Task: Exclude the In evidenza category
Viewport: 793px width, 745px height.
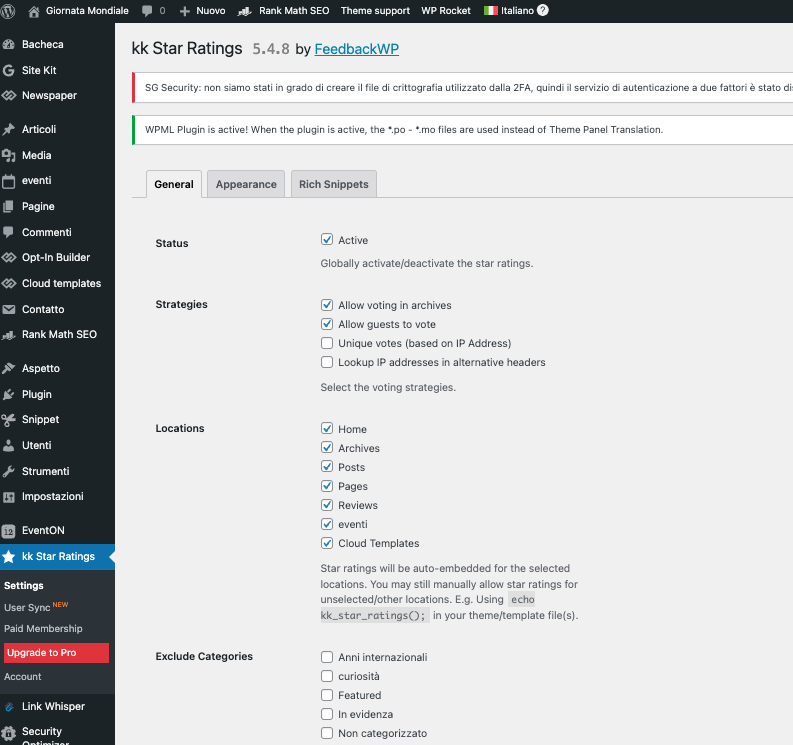Action: point(327,714)
